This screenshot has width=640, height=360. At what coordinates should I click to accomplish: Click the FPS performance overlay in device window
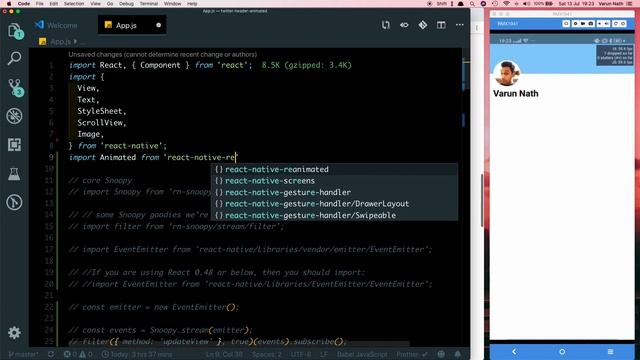(615, 56)
